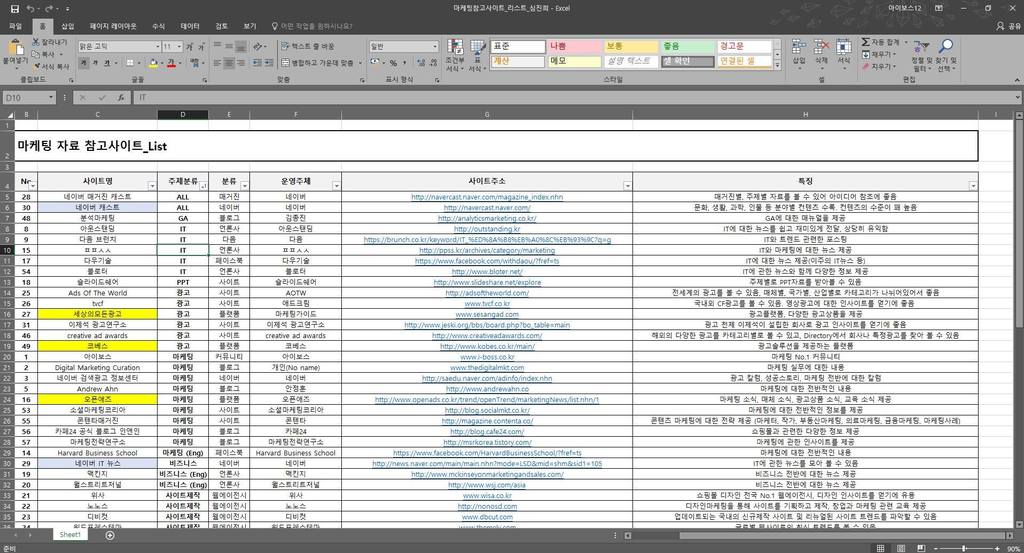
Task: Click the Paste (붙여넣기) clipboard icon
Action: [x=14, y=48]
